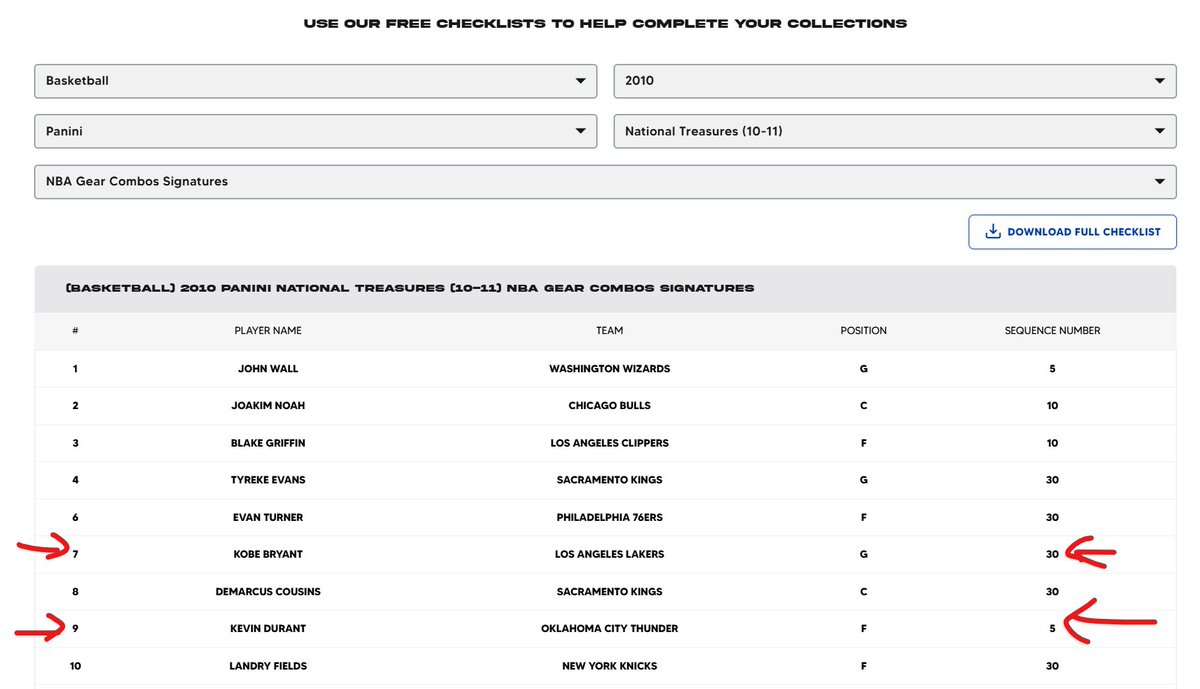Click position F in Kevin Durant row
The width and height of the screenshot is (1200, 689).
click(x=863, y=628)
